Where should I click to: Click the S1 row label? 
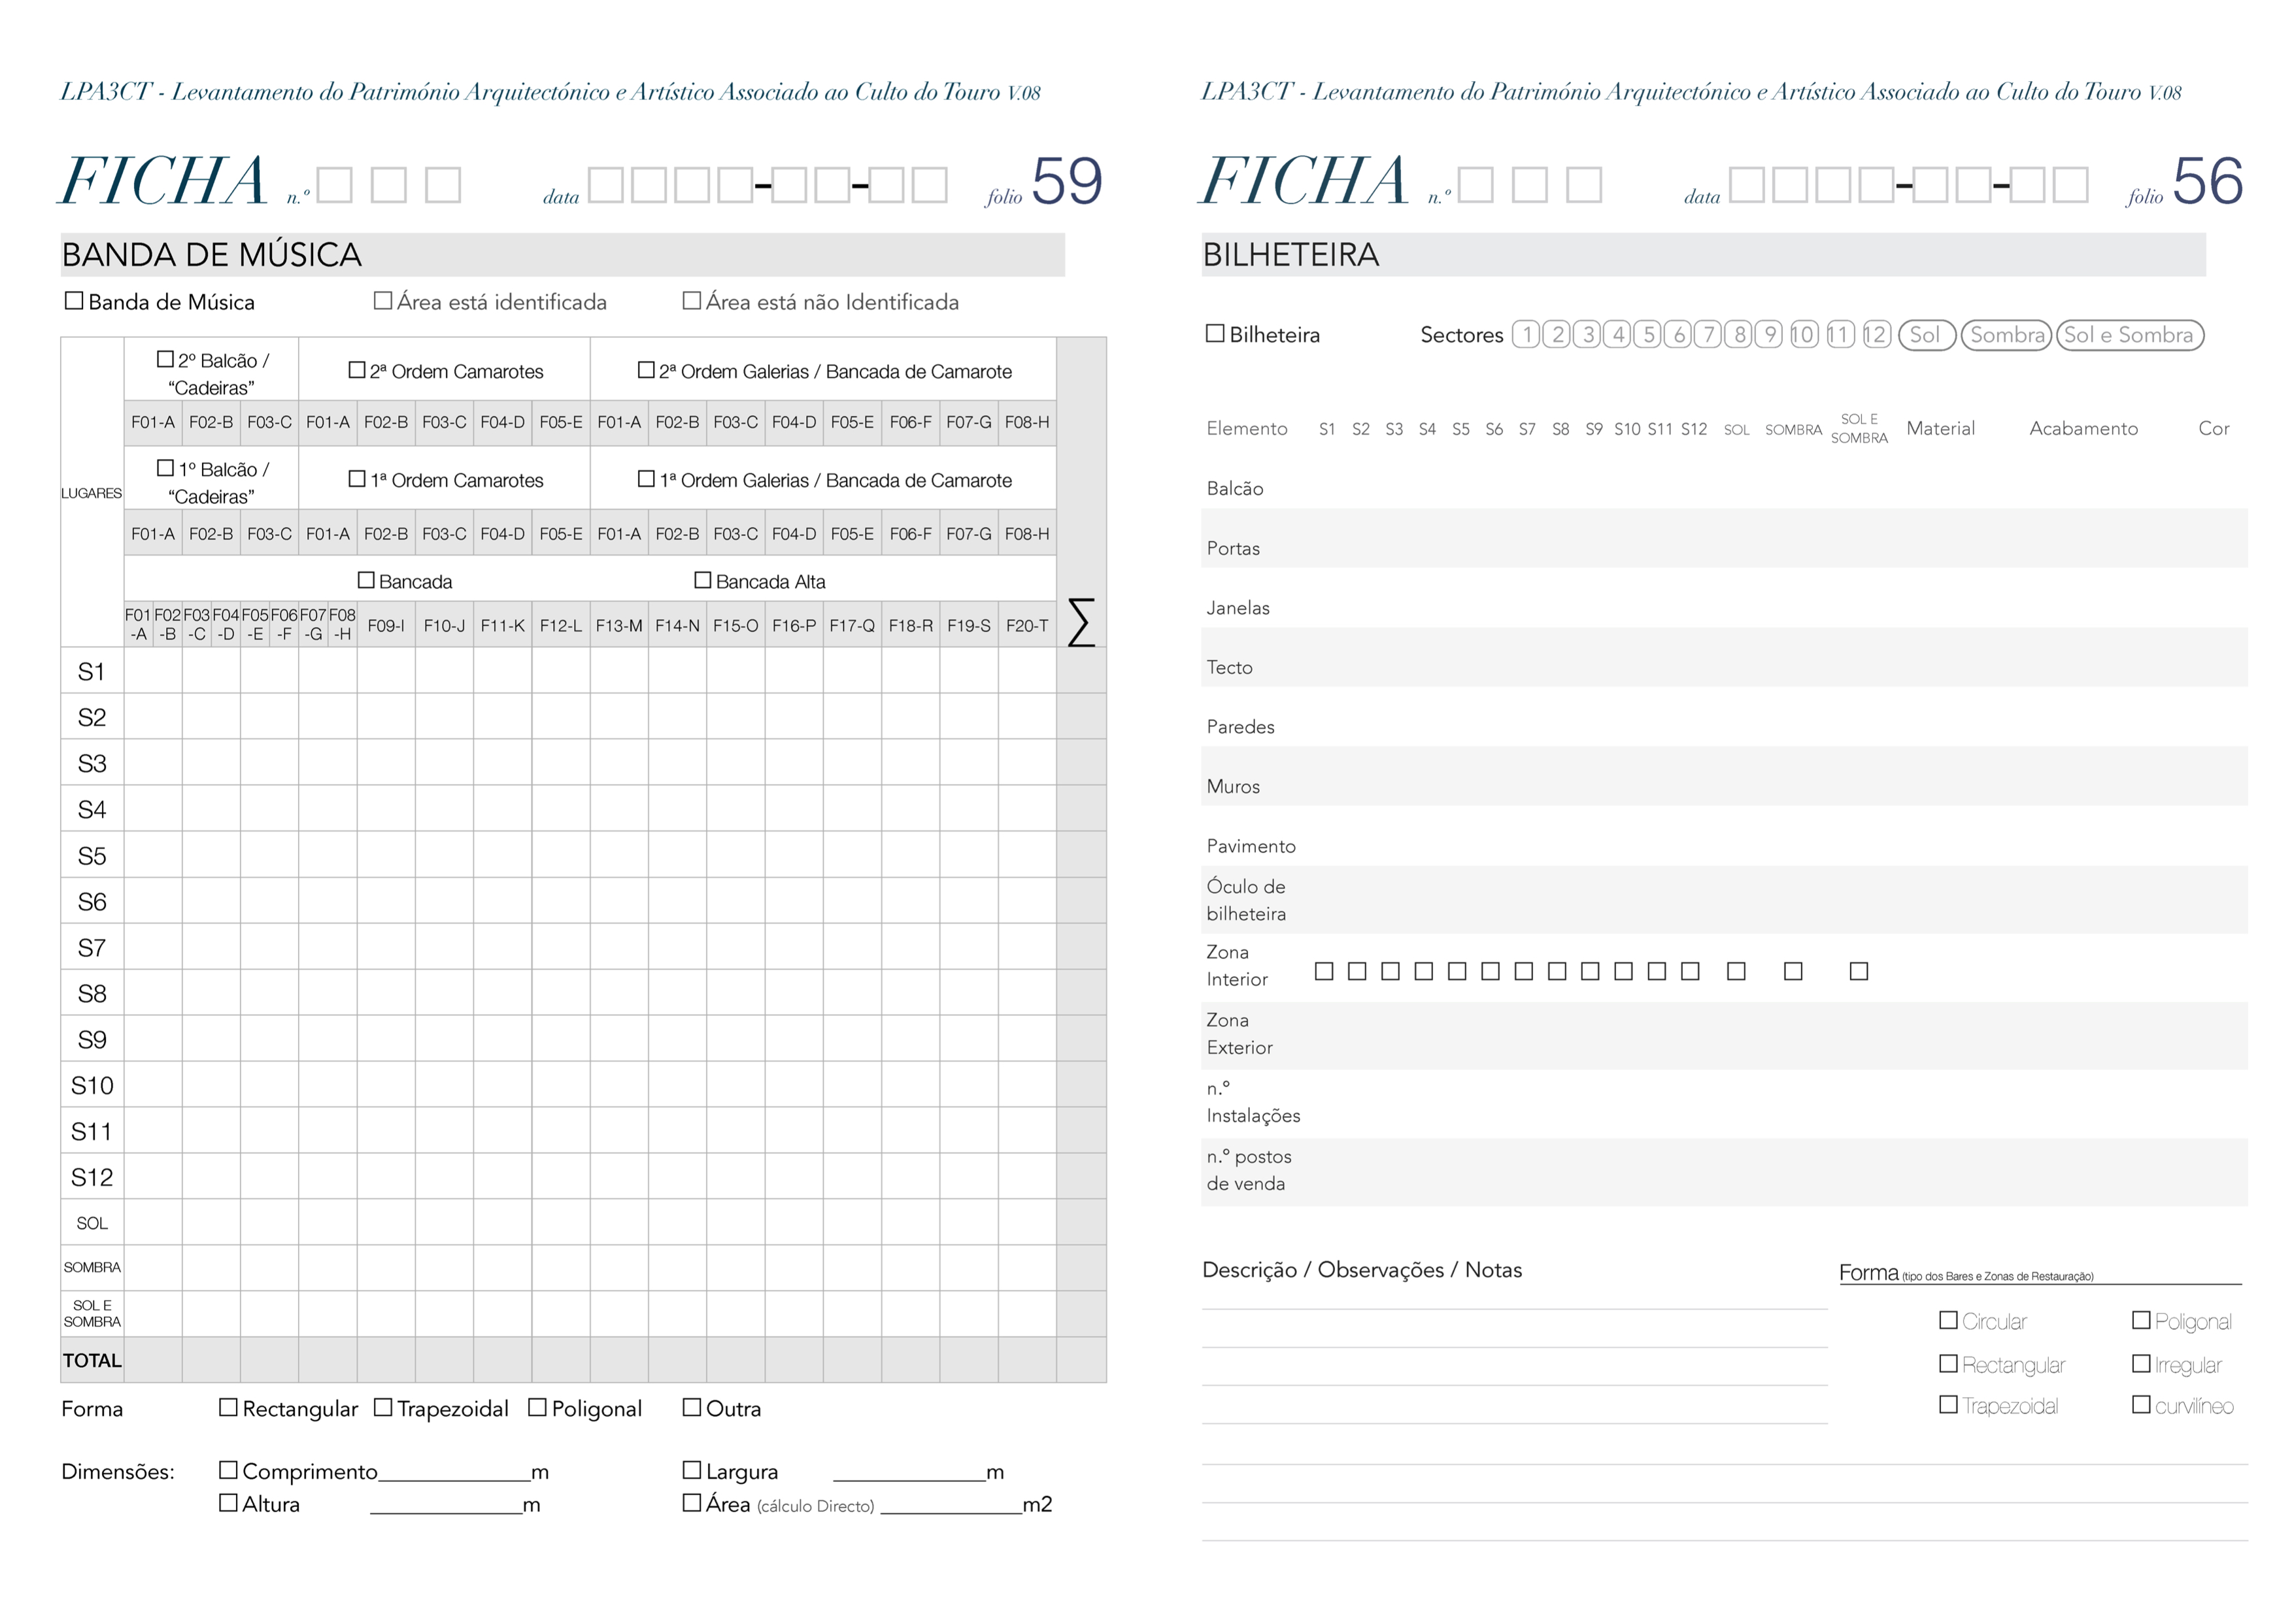[92, 671]
